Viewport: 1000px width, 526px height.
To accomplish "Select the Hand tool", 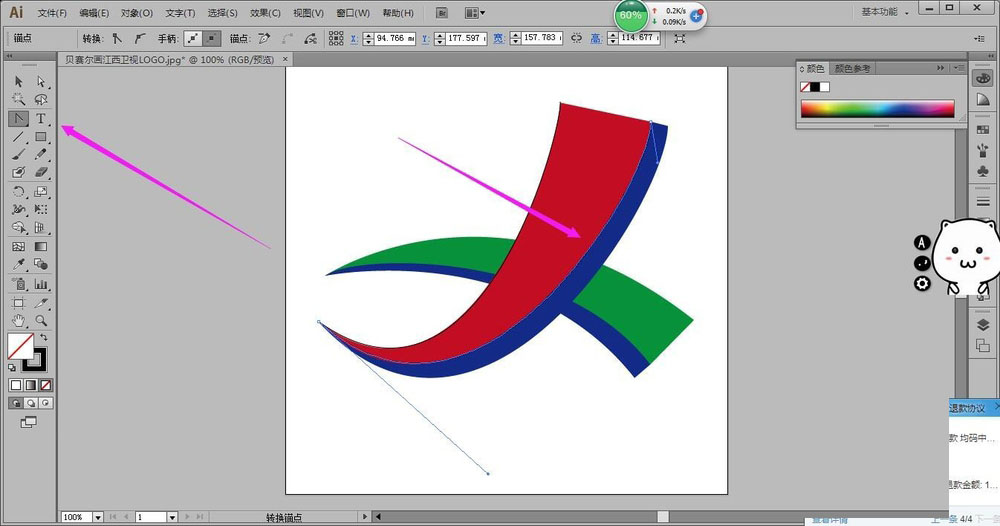I will pos(18,321).
